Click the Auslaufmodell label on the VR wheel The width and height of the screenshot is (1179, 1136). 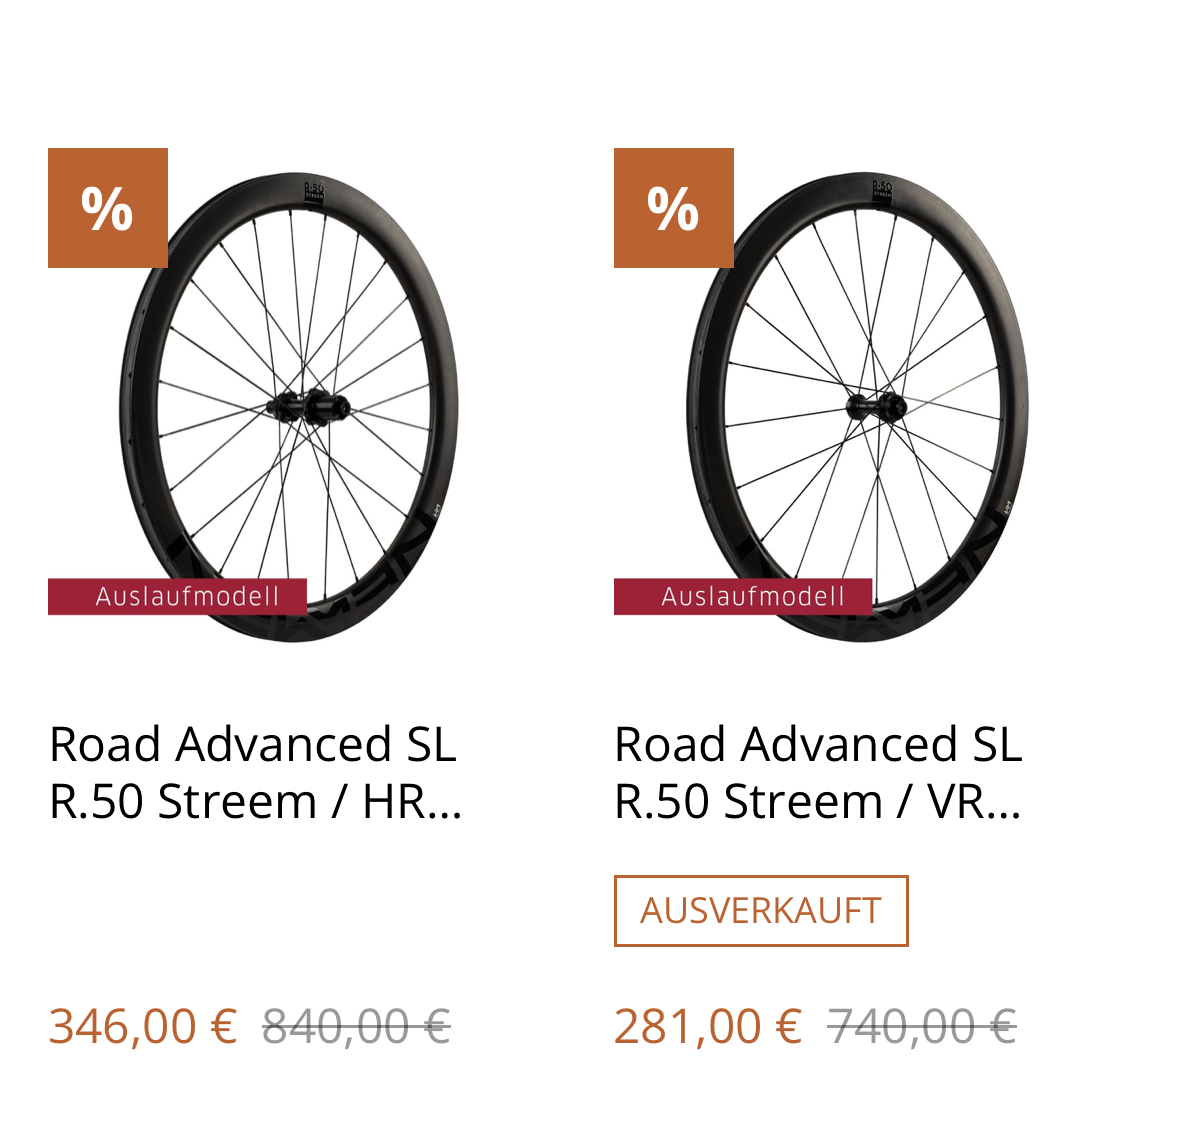tap(743, 597)
